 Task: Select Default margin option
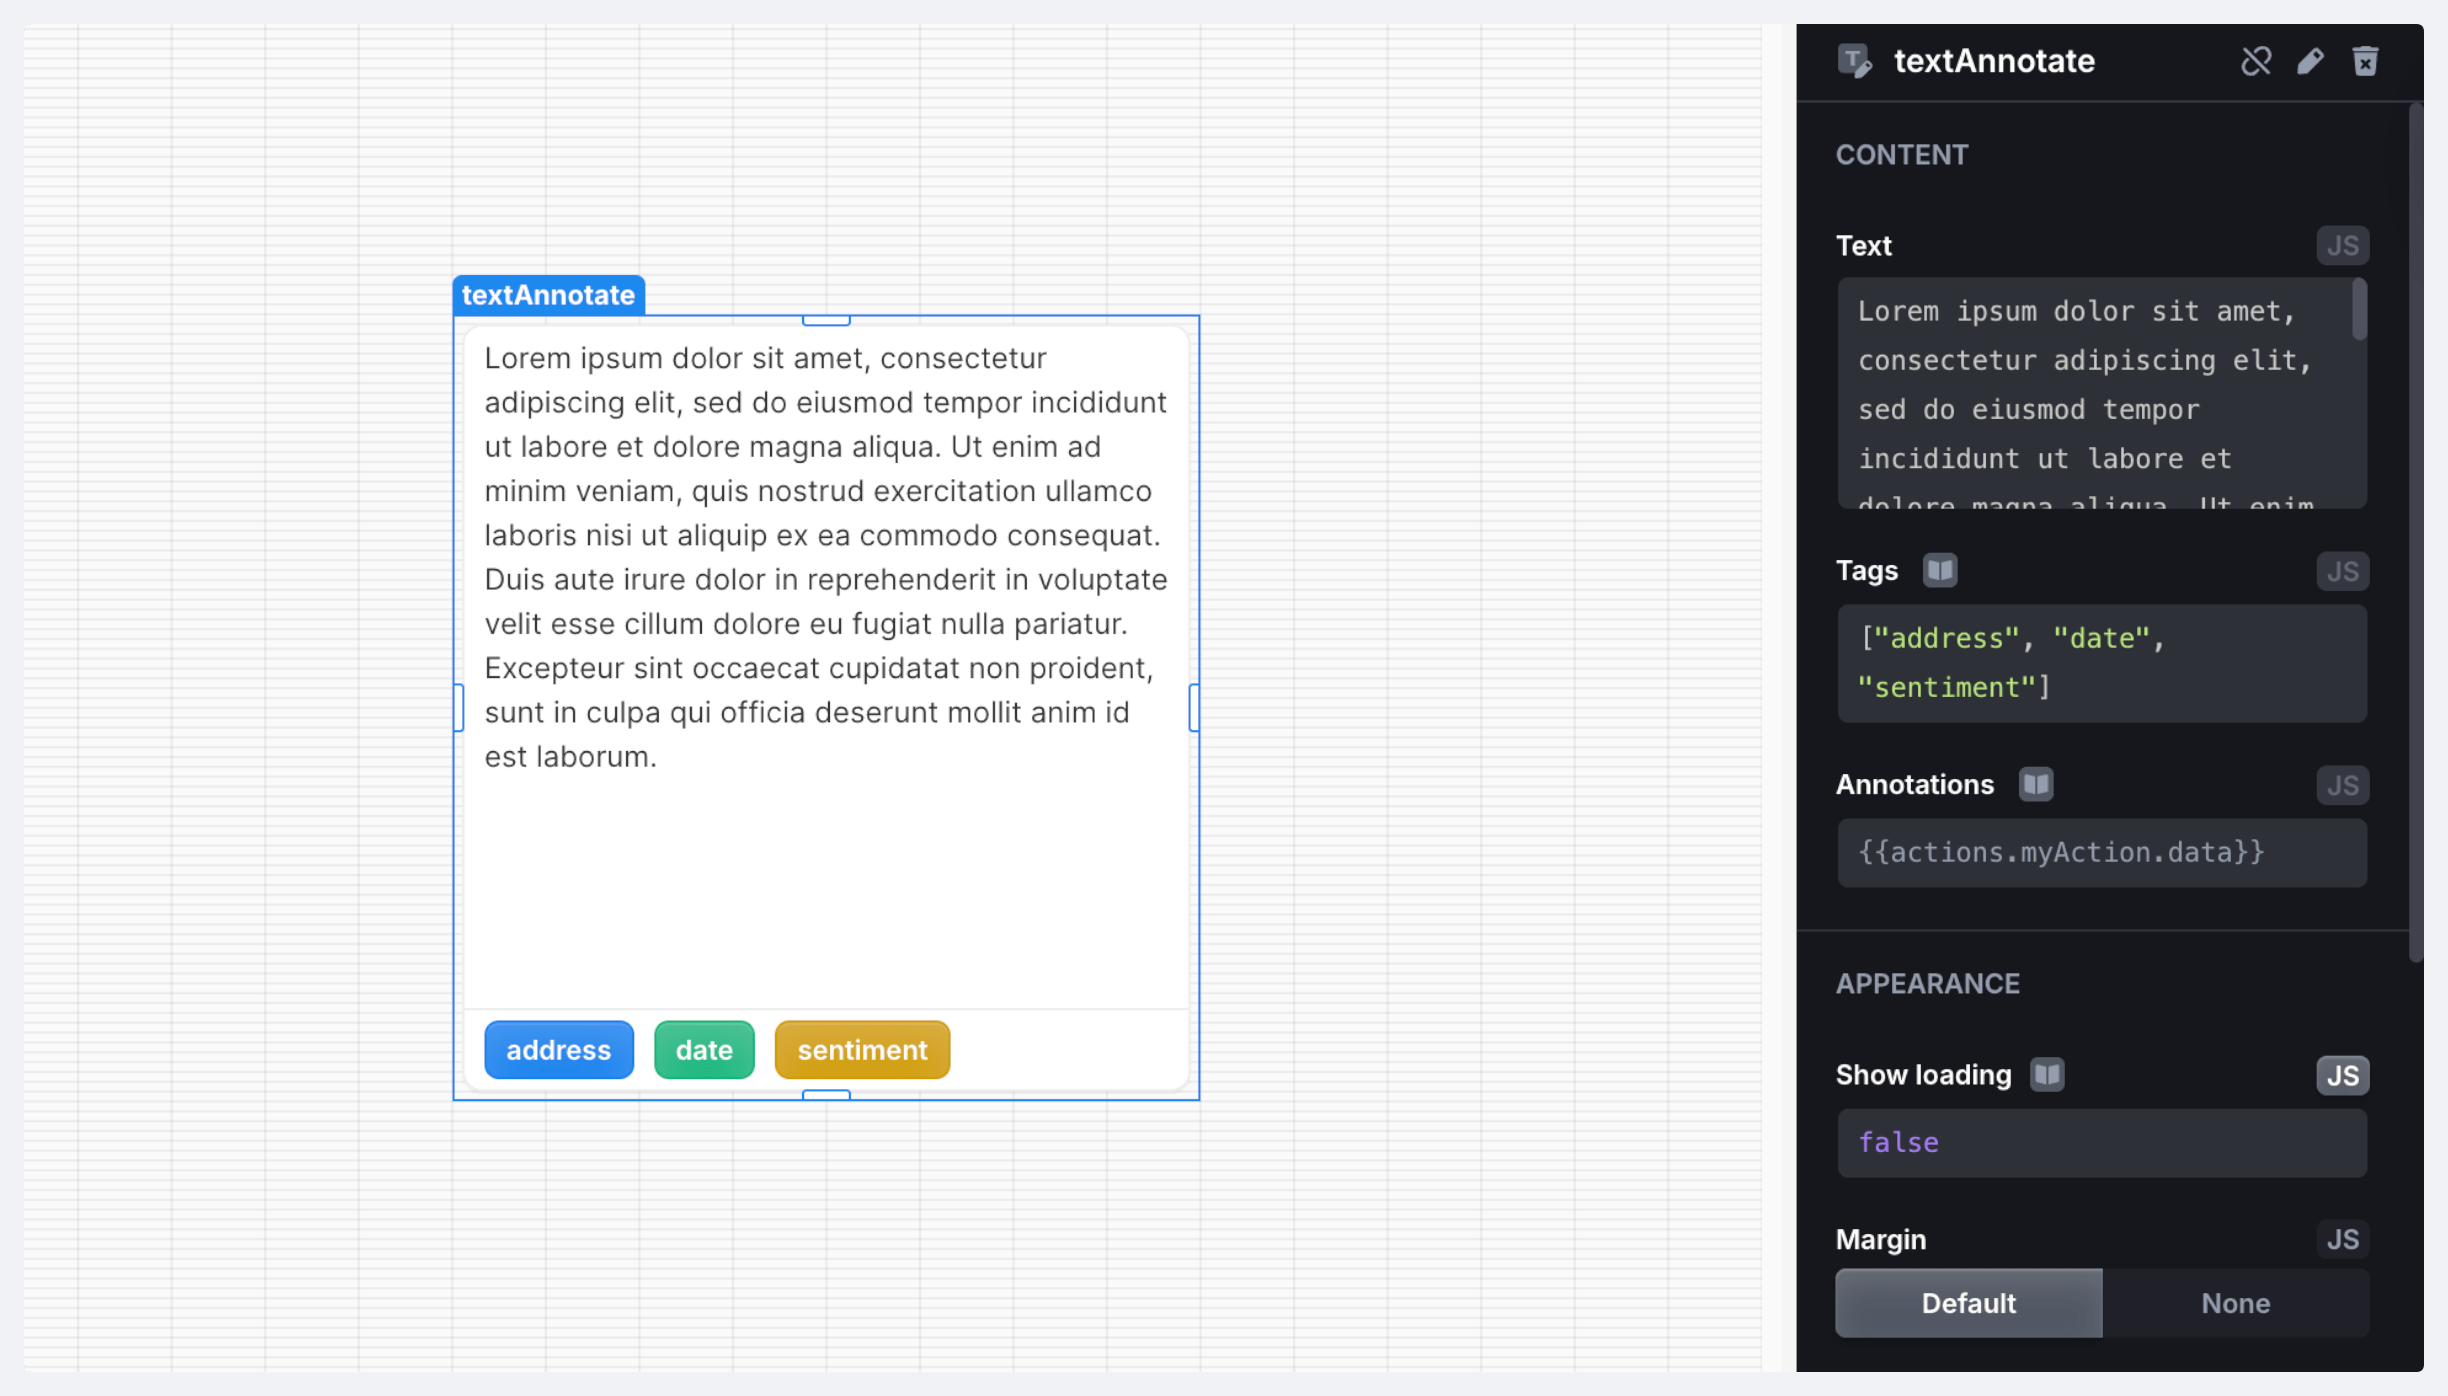(1968, 1303)
